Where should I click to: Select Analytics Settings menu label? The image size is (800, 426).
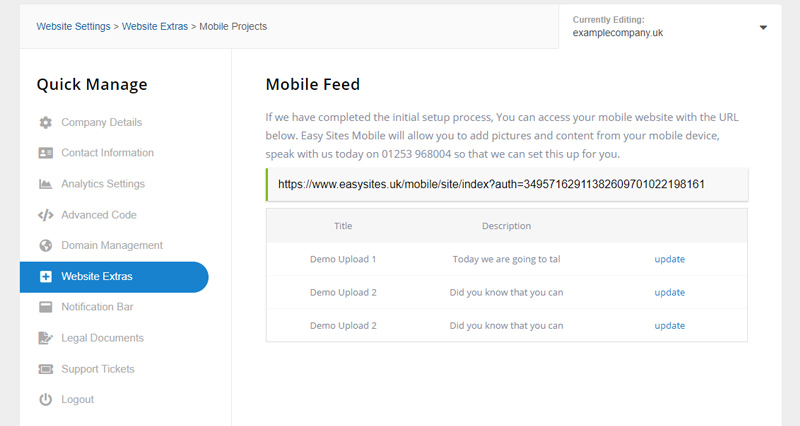coord(103,184)
